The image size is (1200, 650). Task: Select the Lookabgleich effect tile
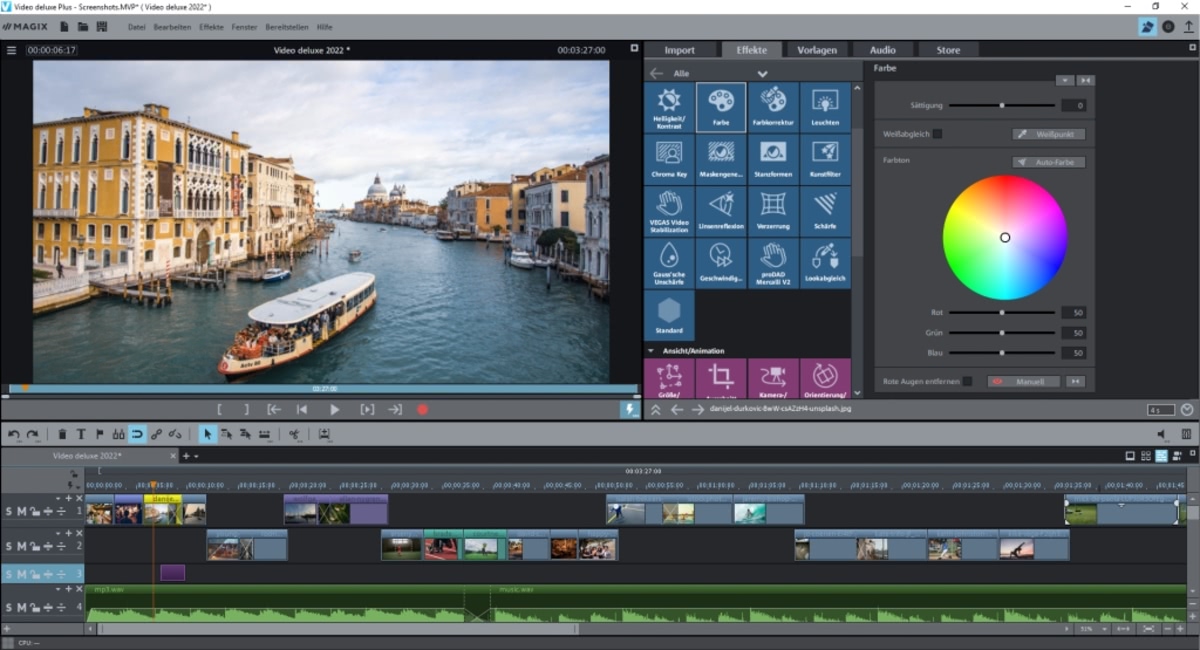click(825, 264)
